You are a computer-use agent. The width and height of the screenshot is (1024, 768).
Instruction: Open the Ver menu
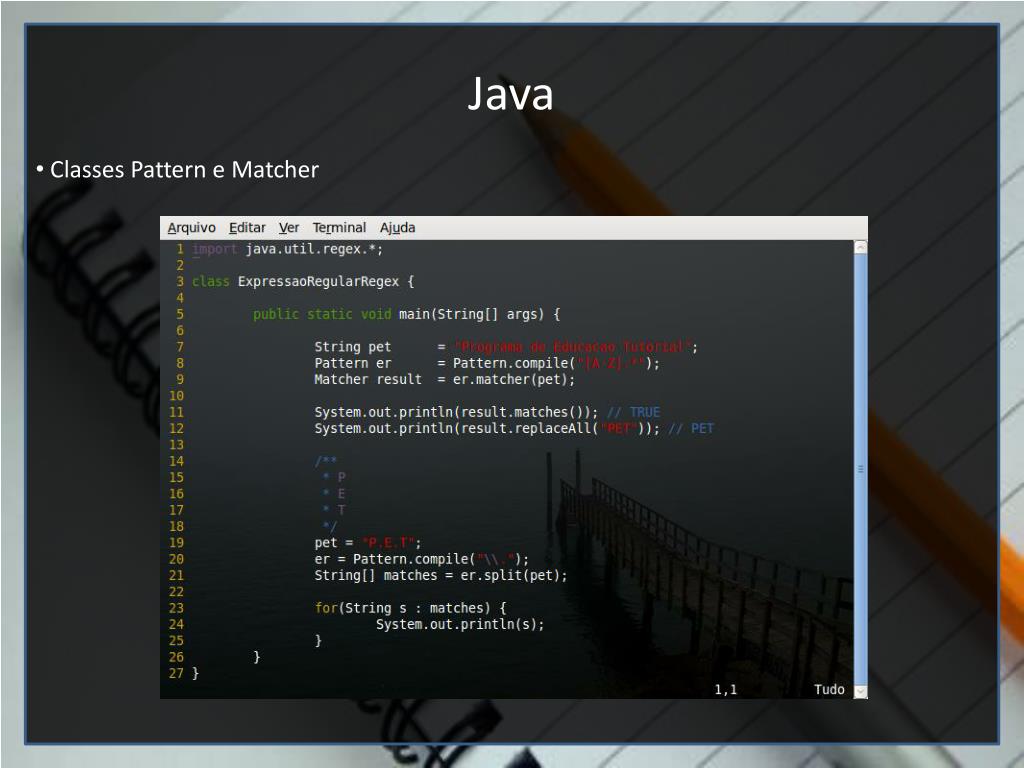point(289,228)
